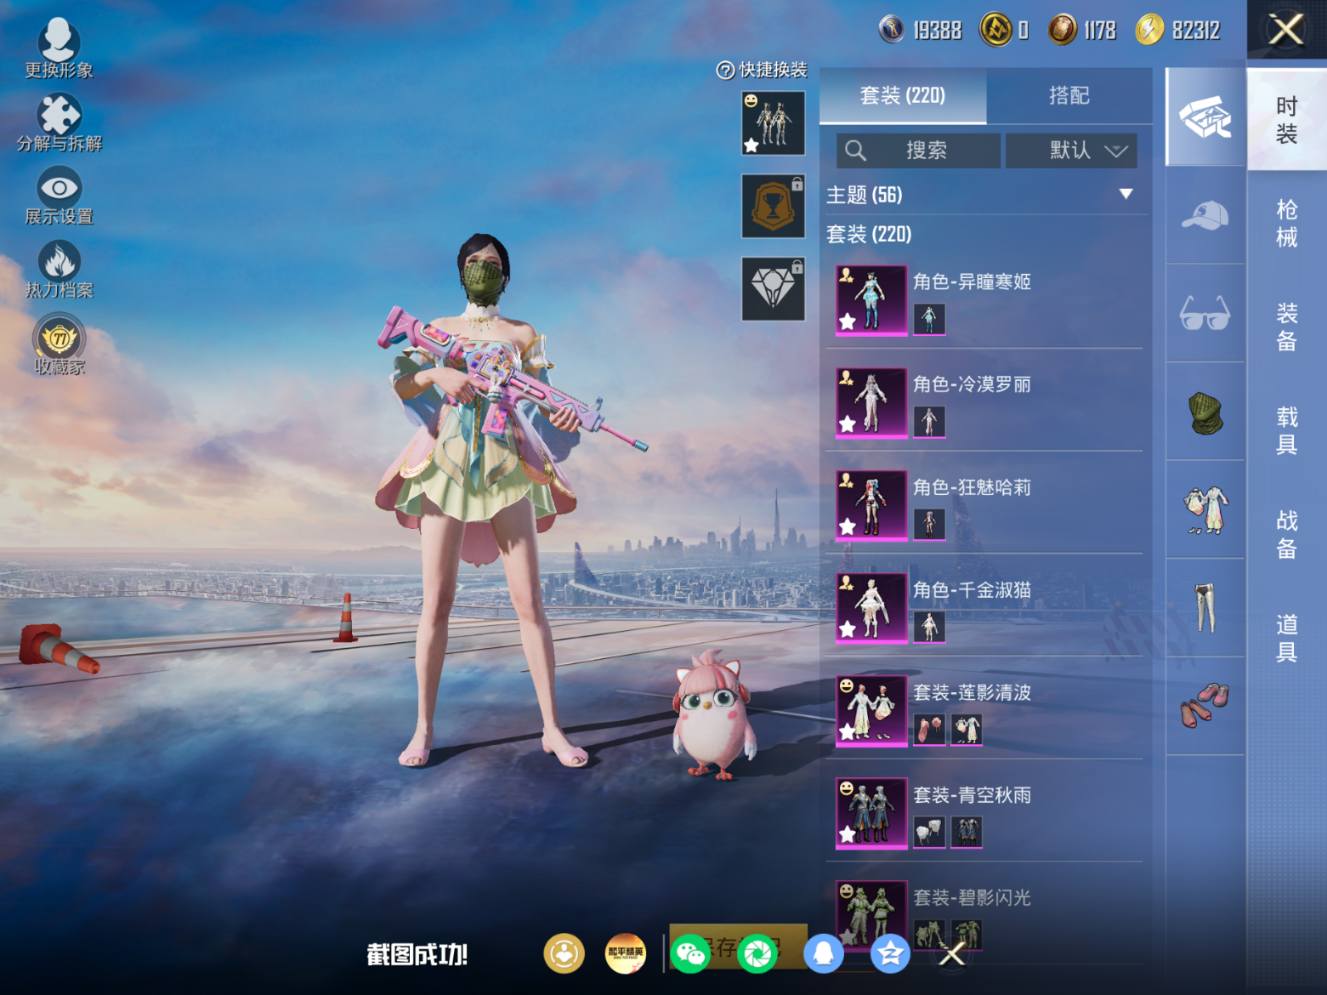Switch to the 搭配 tab

tap(1069, 96)
